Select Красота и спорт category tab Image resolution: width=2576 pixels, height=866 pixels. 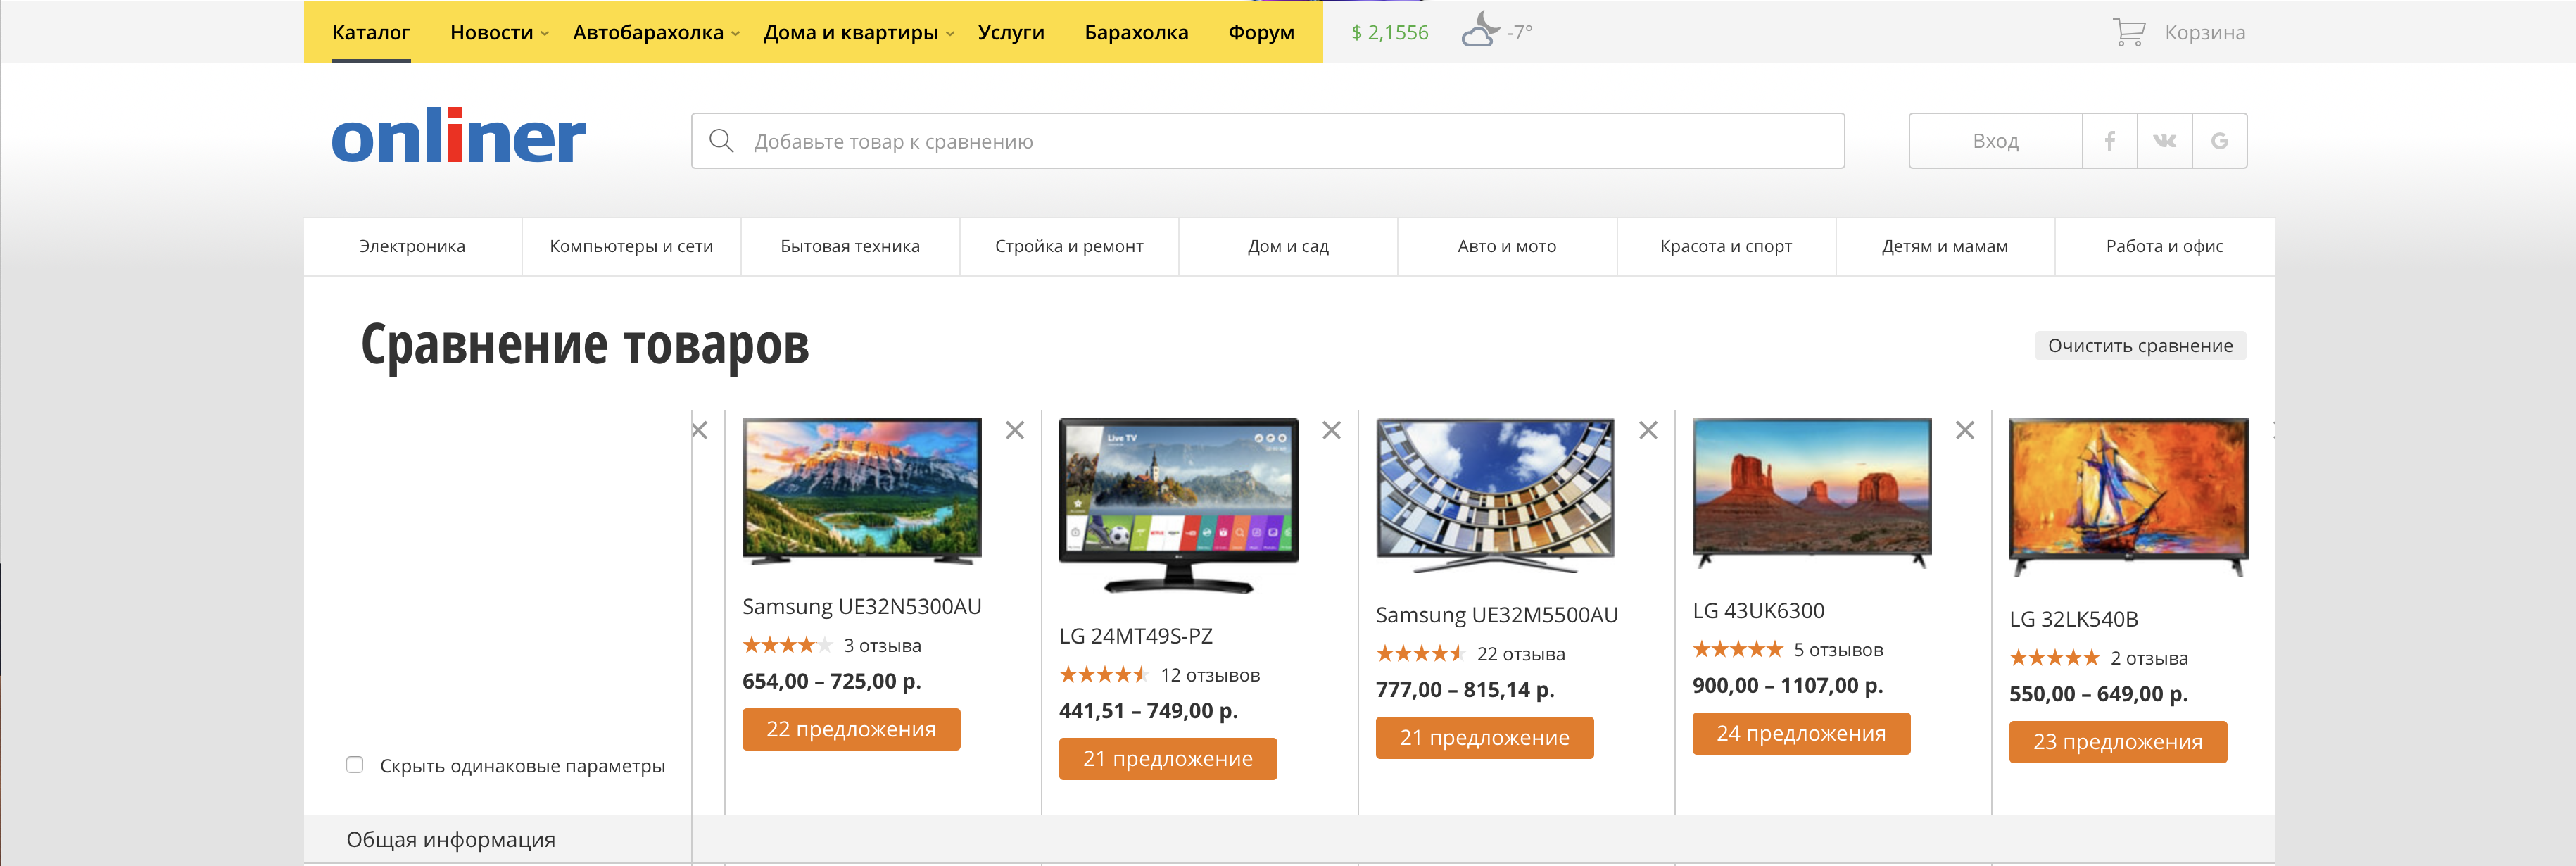1726,246
